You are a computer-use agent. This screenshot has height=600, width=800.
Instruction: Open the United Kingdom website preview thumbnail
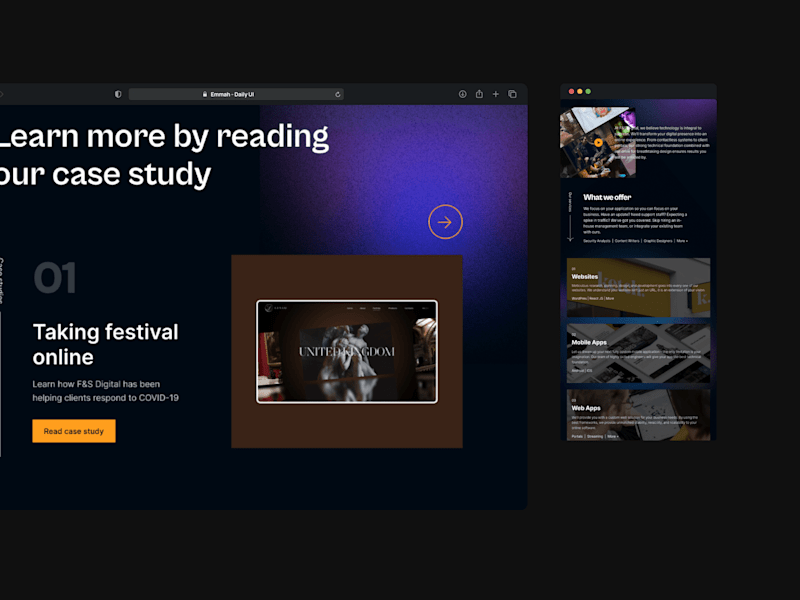point(347,352)
